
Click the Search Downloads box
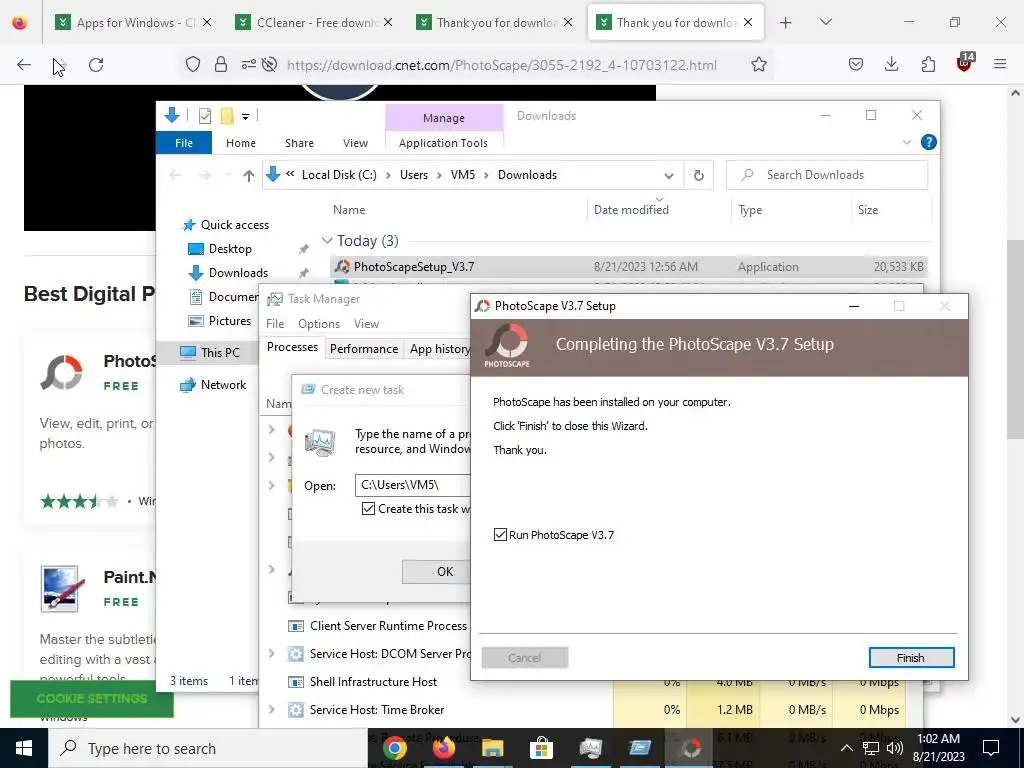827,175
